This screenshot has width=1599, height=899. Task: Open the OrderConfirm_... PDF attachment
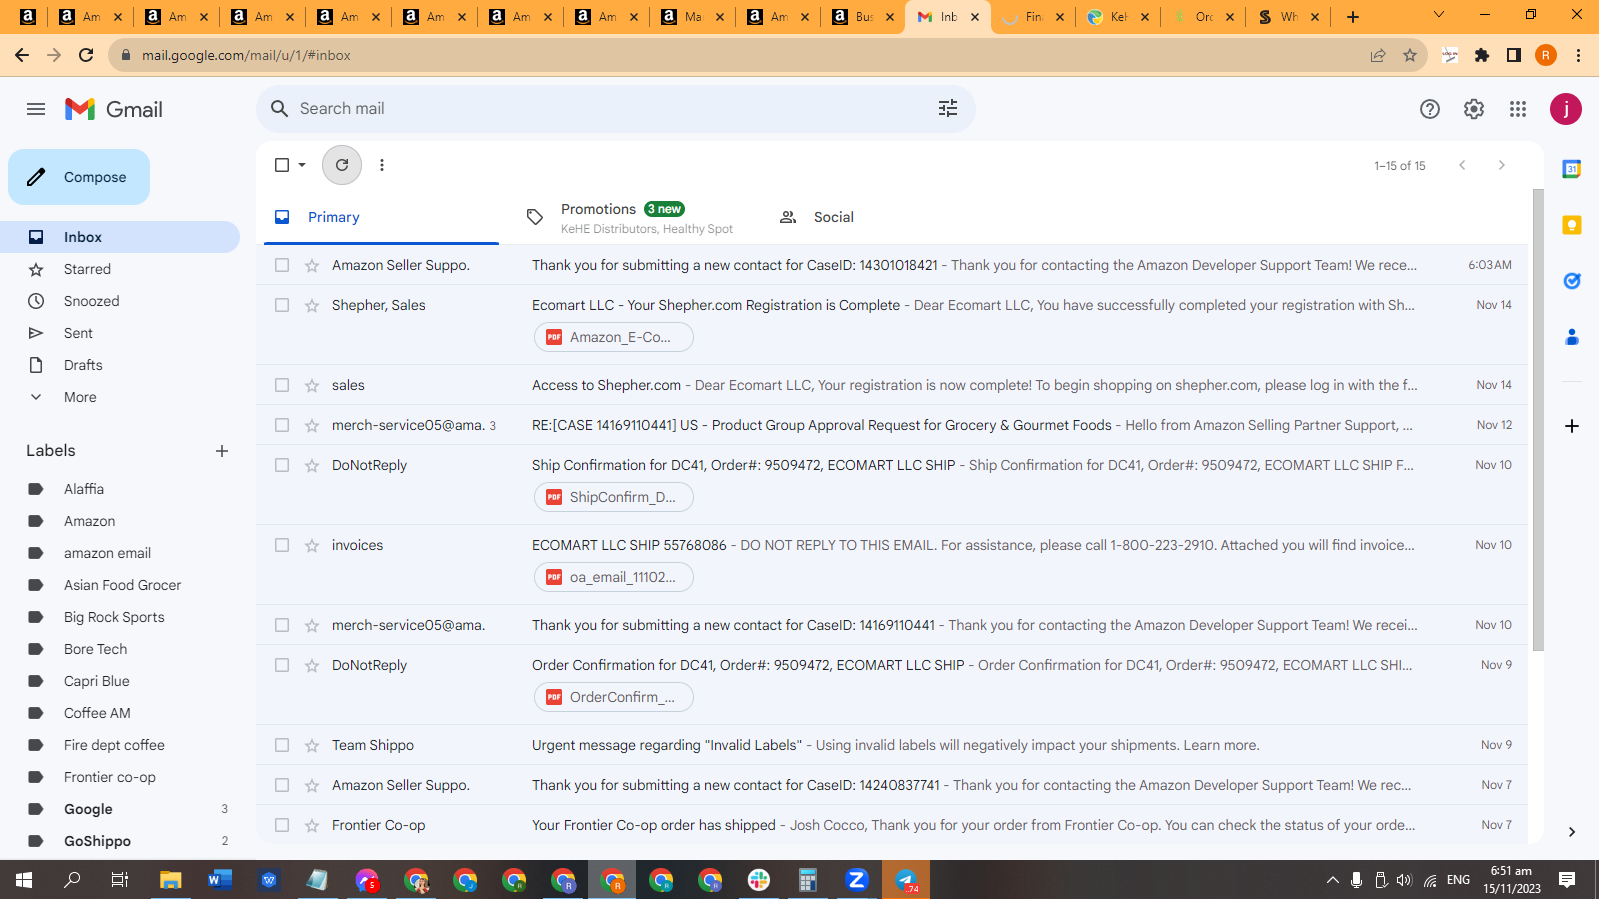click(x=614, y=697)
